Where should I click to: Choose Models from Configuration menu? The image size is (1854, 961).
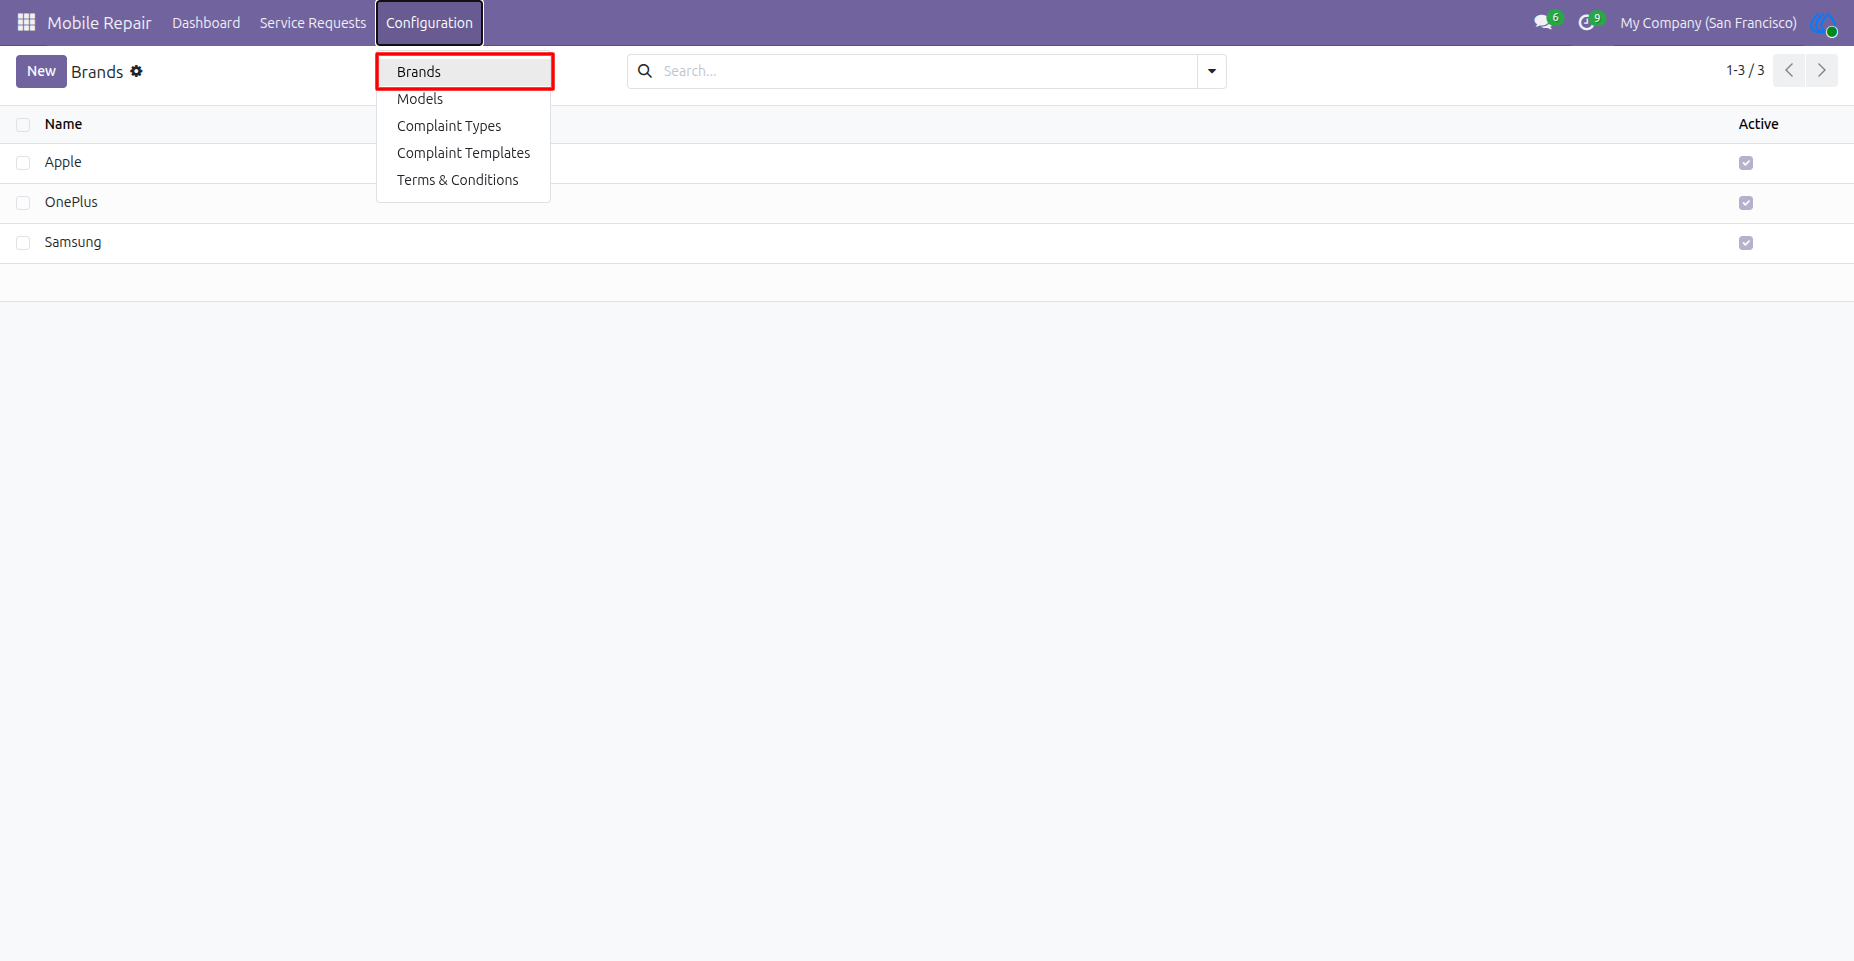coord(464,99)
